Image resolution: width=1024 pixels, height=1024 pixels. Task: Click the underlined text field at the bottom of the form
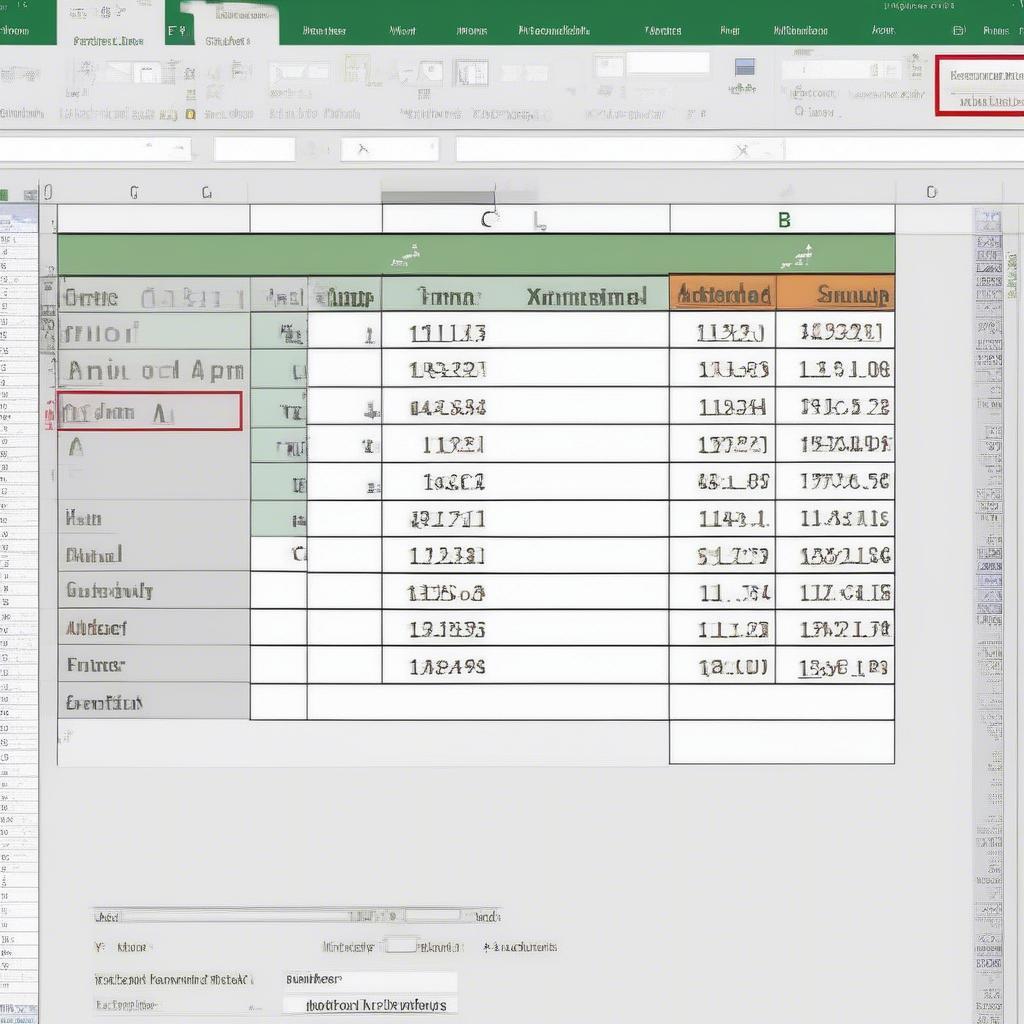[370, 1004]
